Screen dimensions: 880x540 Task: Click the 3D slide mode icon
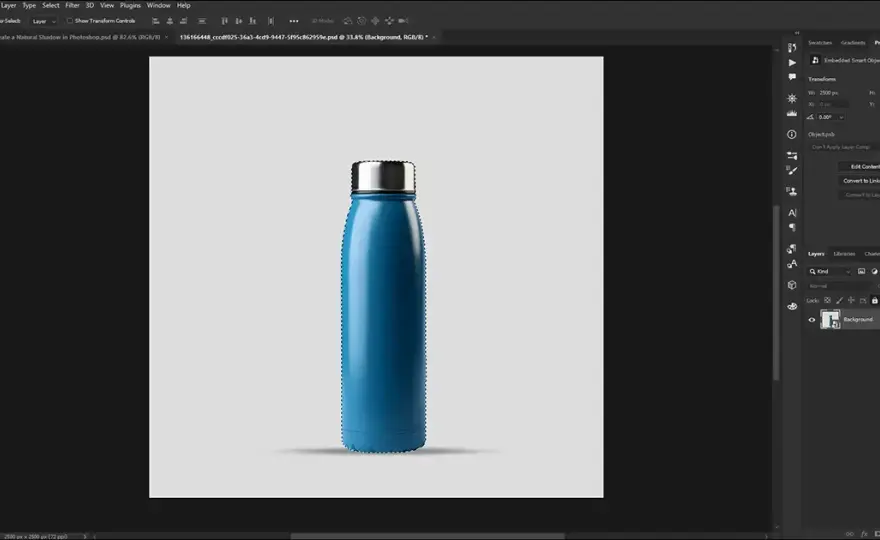pyautogui.click(x=389, y=21)
